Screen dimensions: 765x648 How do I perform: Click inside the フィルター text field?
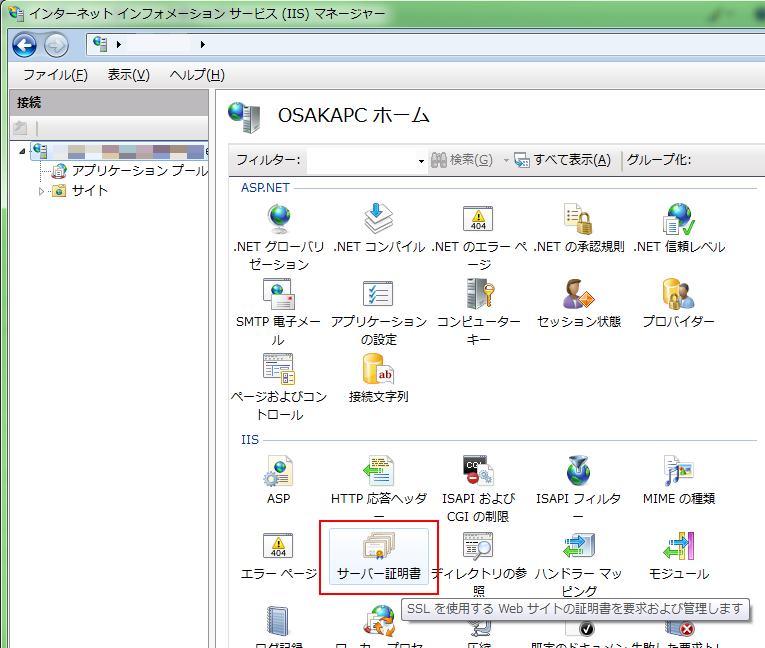(x=360, y=160)
